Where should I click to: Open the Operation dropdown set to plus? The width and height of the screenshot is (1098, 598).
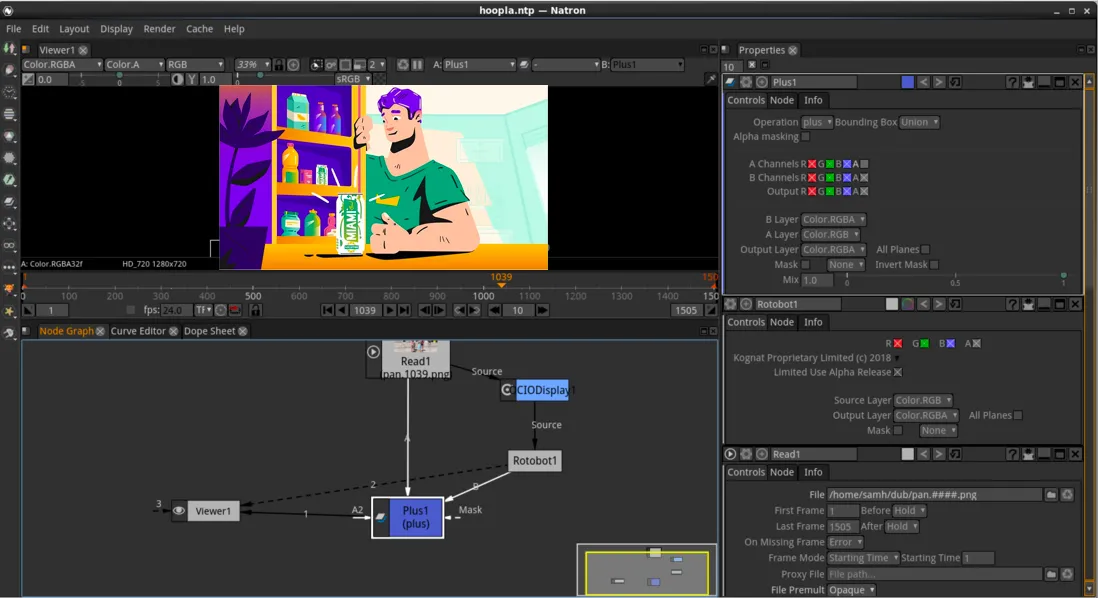point(817,122)
